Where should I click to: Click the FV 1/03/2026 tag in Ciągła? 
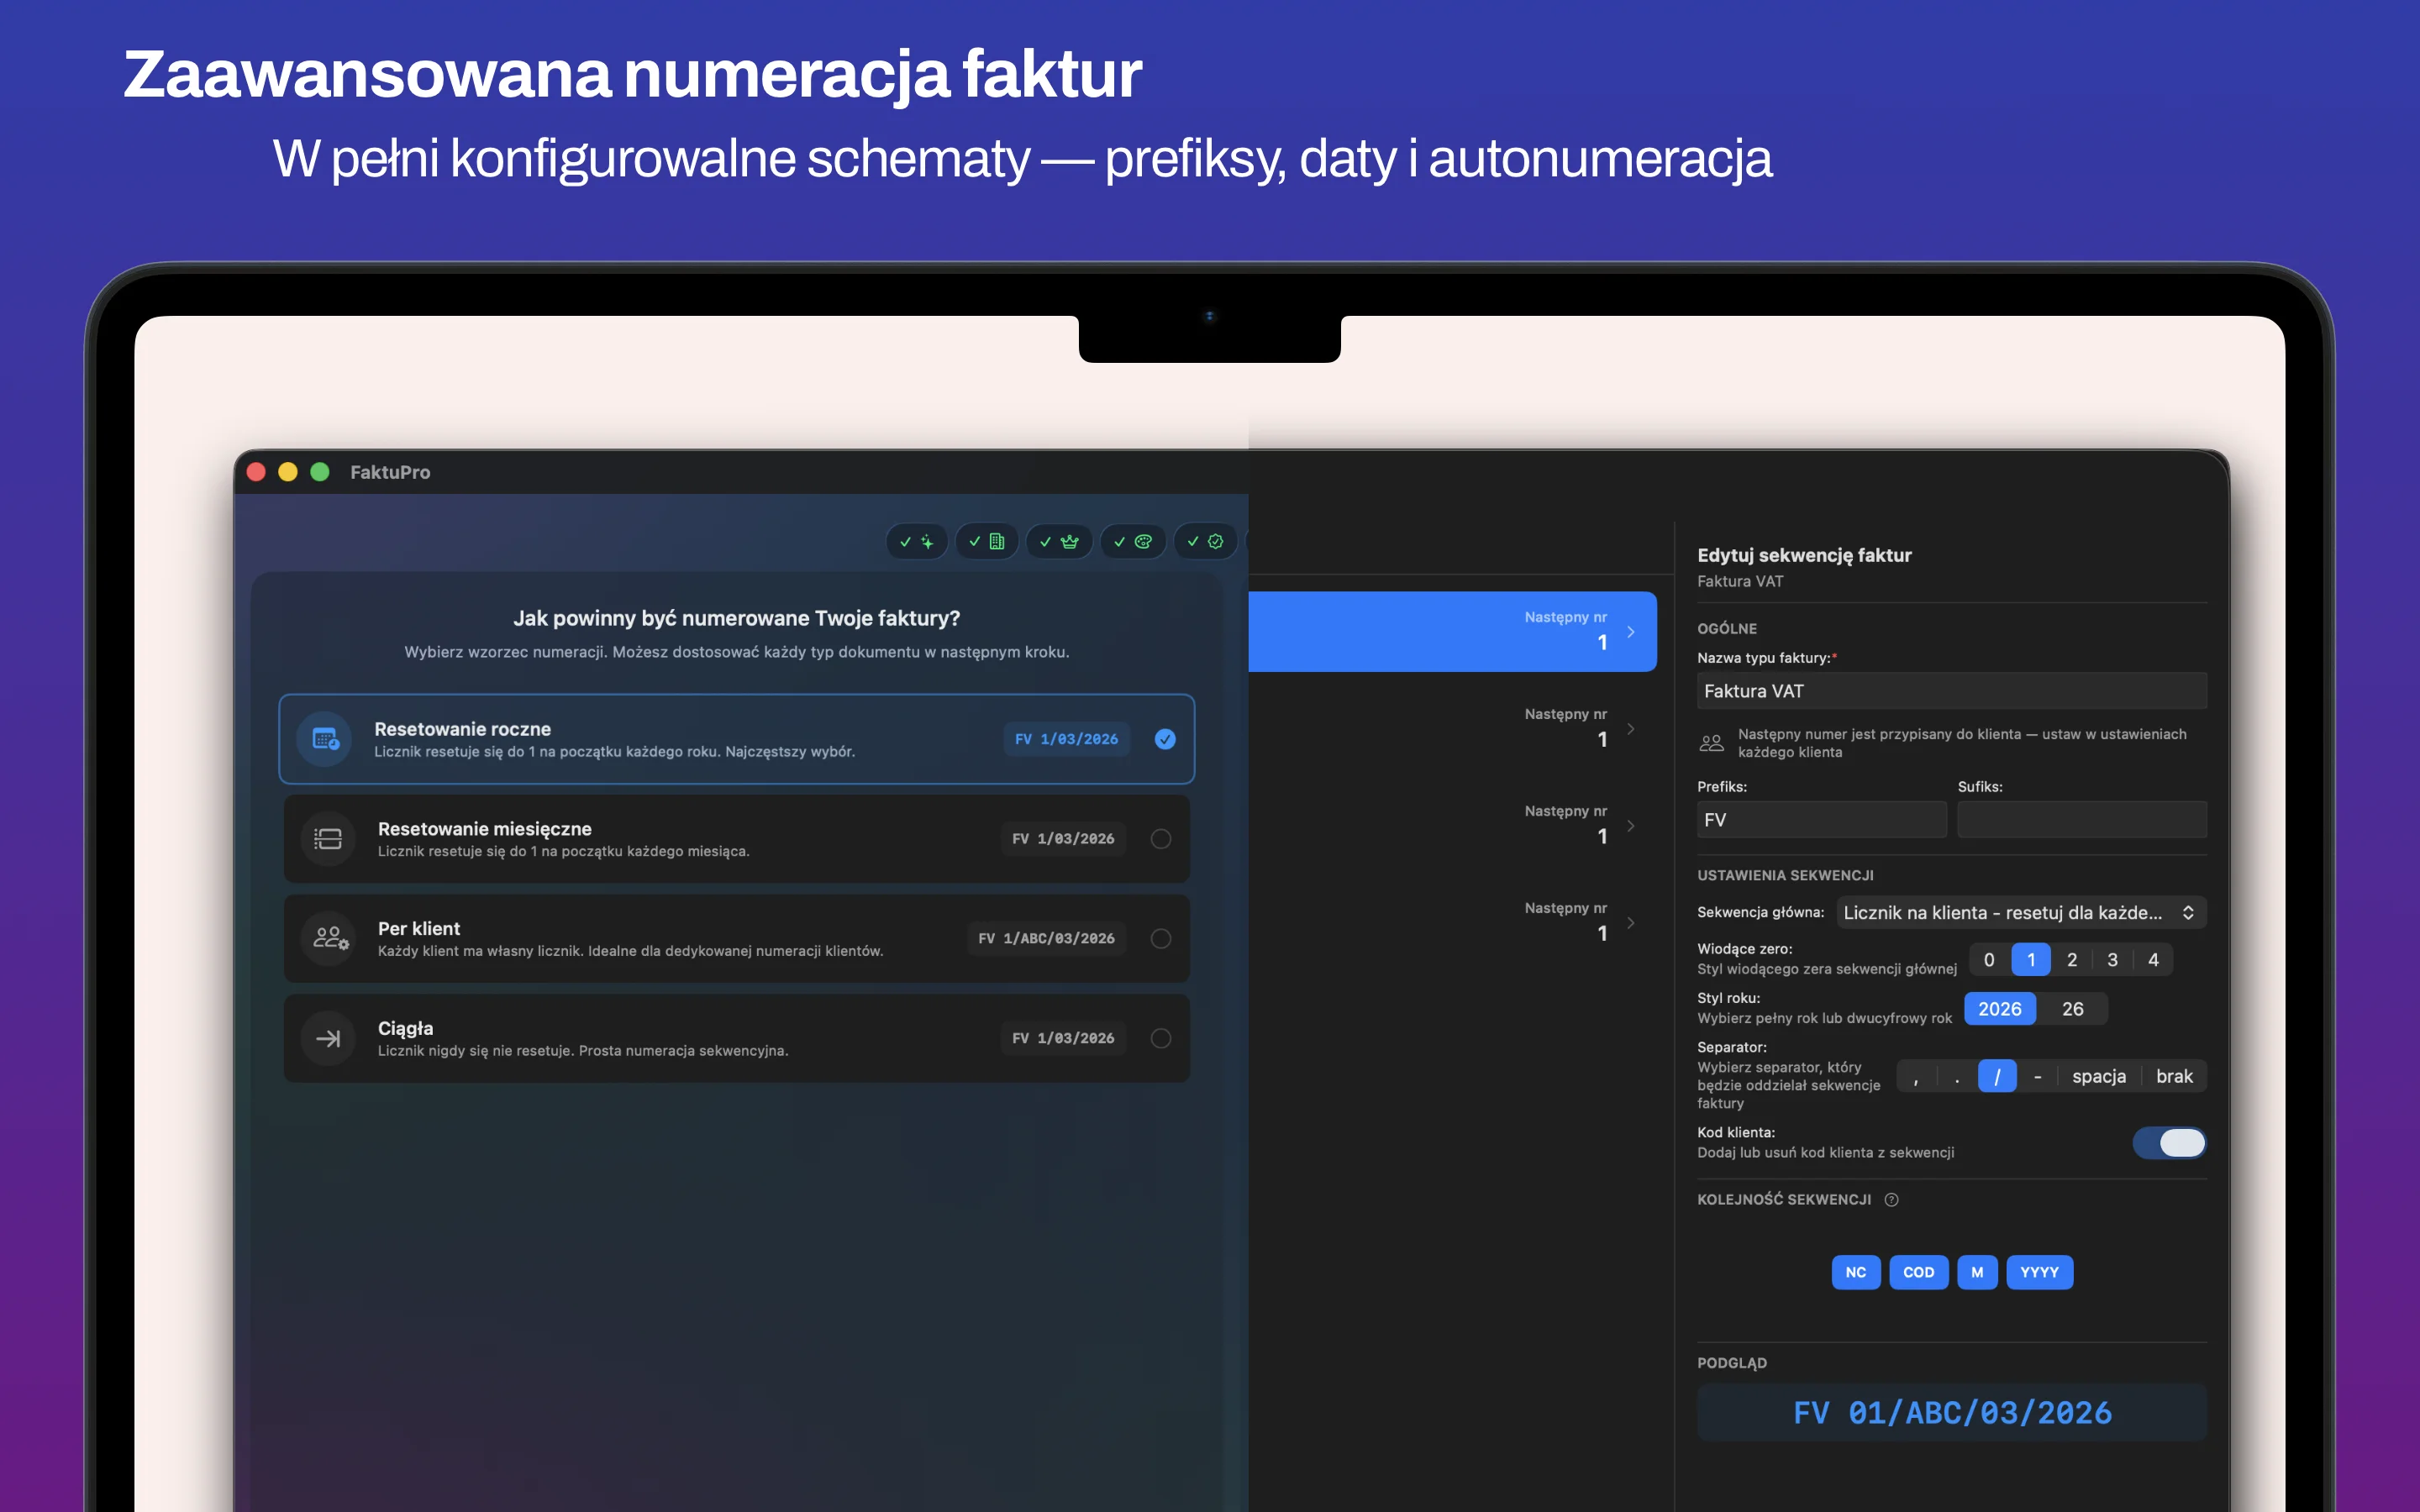1063,1038
